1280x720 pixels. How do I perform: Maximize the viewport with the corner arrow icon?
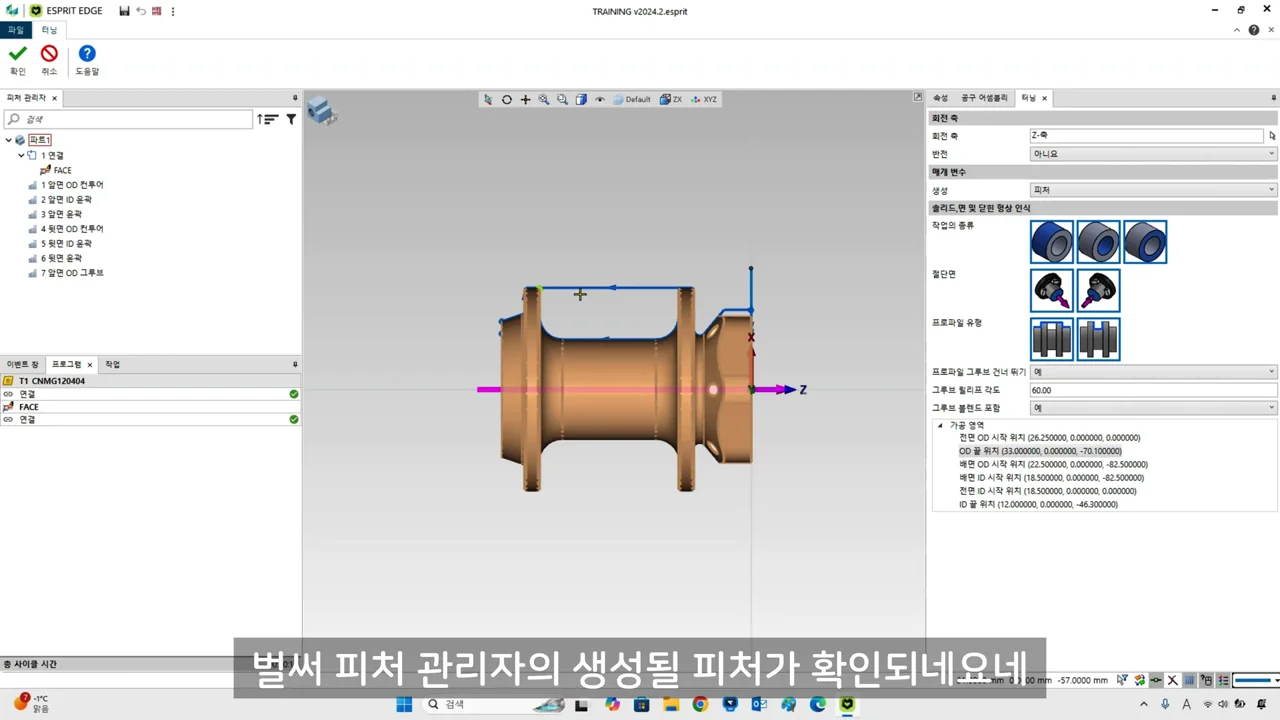click(918, 97)
